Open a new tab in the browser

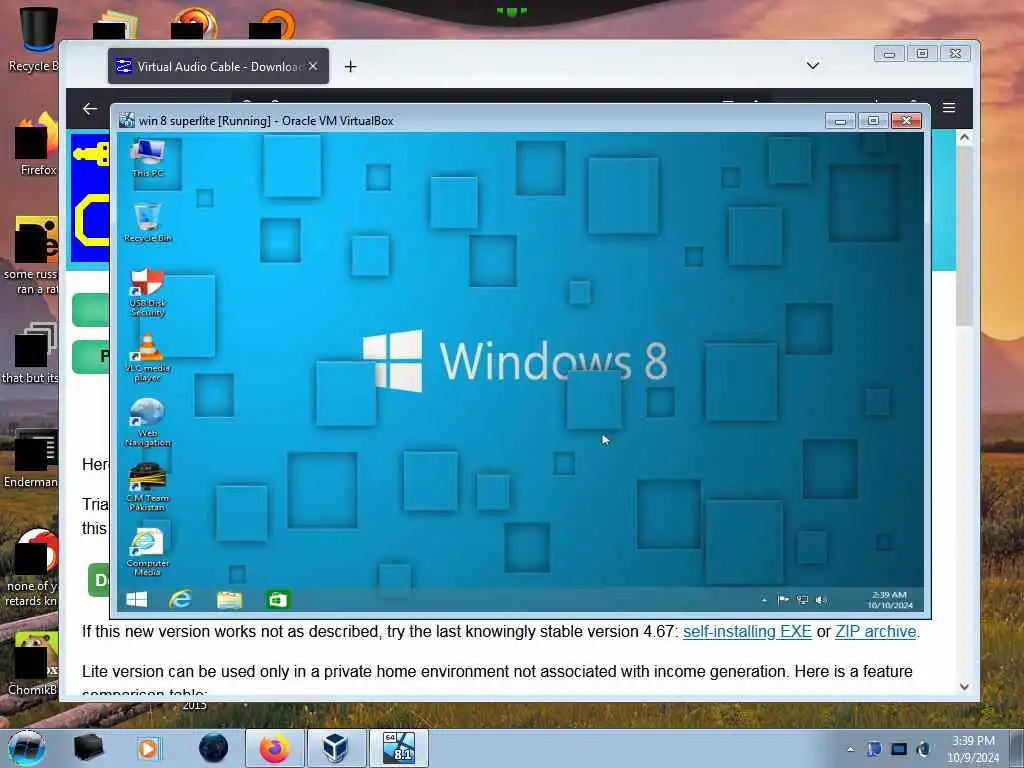pos(351,67)
